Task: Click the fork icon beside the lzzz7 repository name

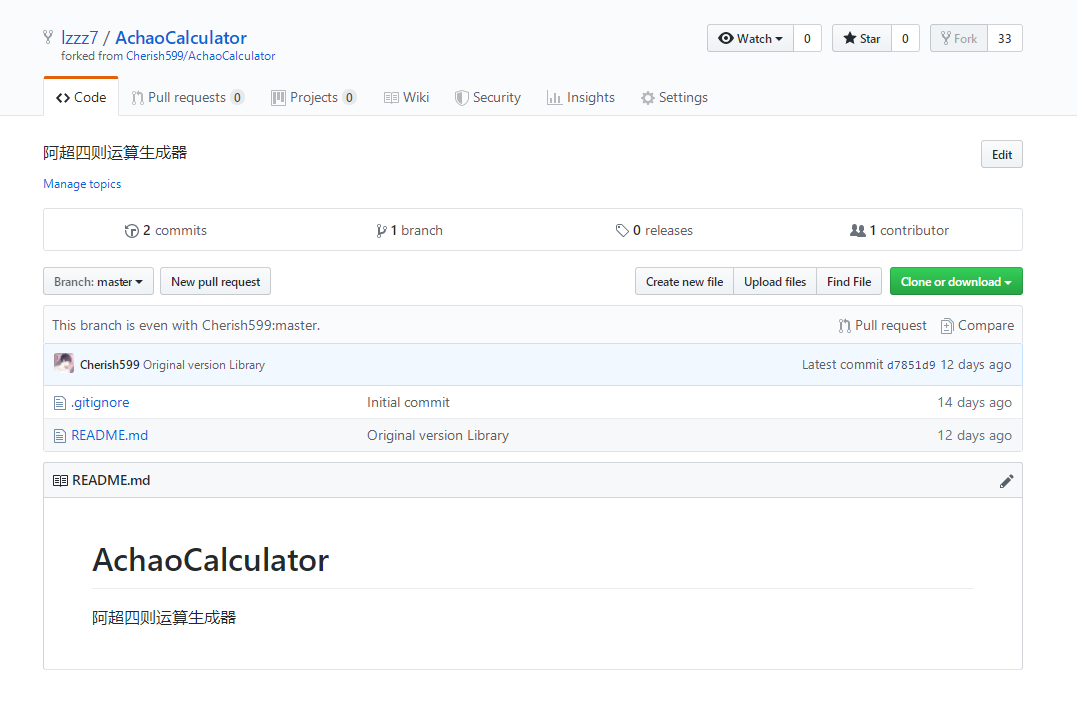Action: tap(47, 37)
